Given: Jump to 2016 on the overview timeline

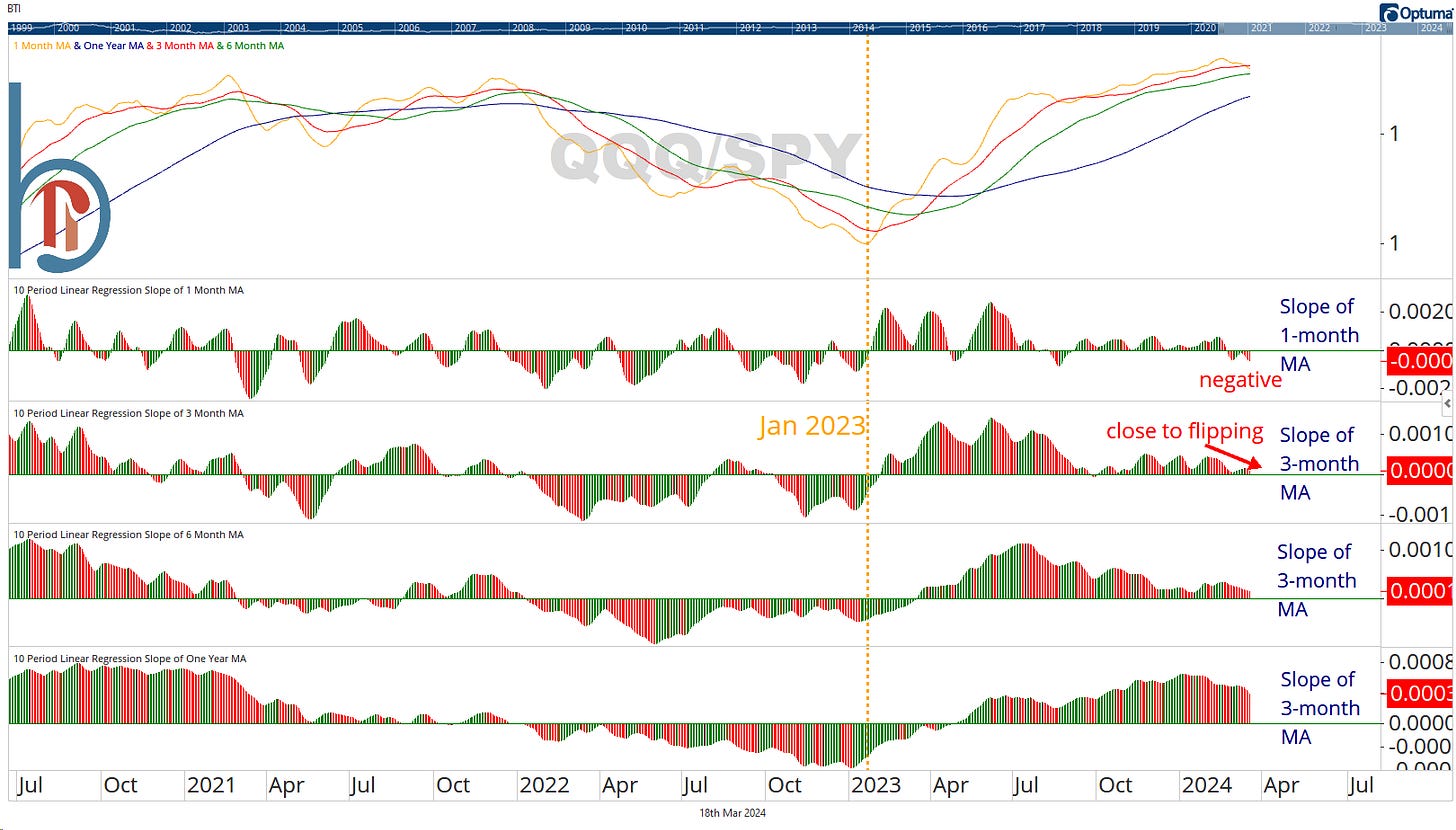Looking at the screenshot, I should tap(978, 28).
